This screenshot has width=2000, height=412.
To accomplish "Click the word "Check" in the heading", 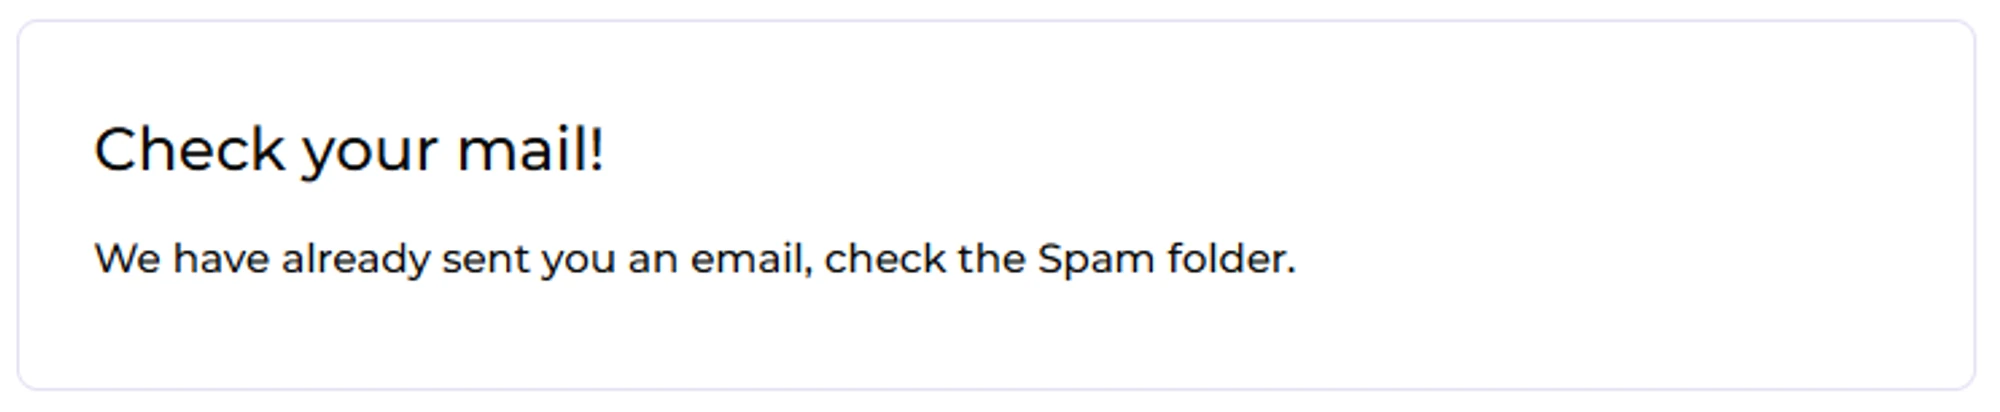I will [189, 150].
